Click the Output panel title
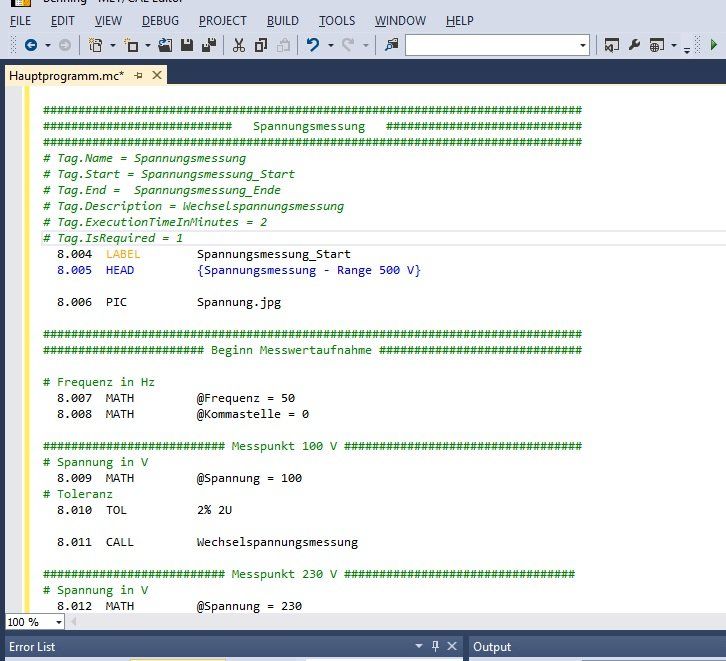The image size is (726, 661). (x=492, y=647)
